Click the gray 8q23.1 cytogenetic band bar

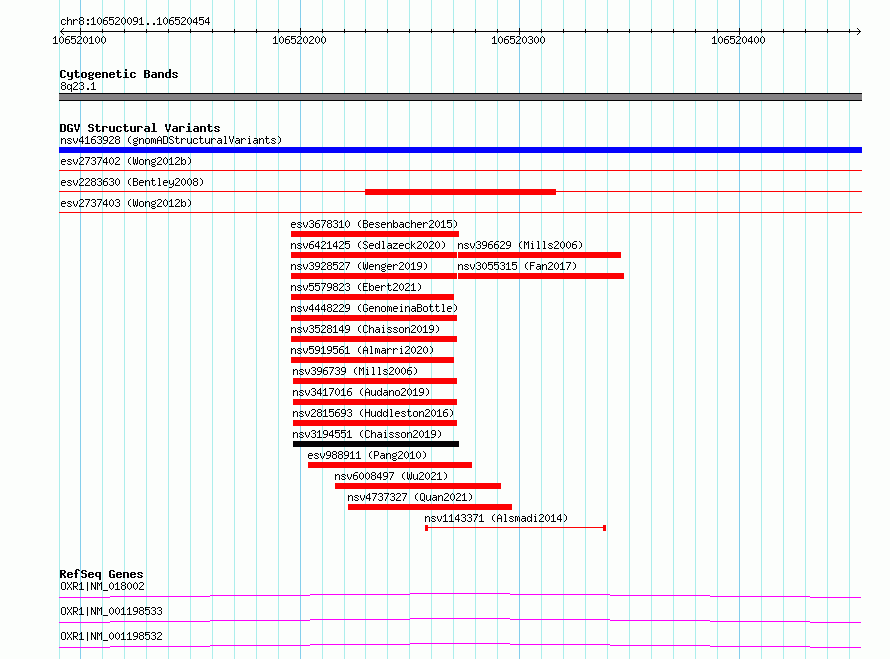460,97
